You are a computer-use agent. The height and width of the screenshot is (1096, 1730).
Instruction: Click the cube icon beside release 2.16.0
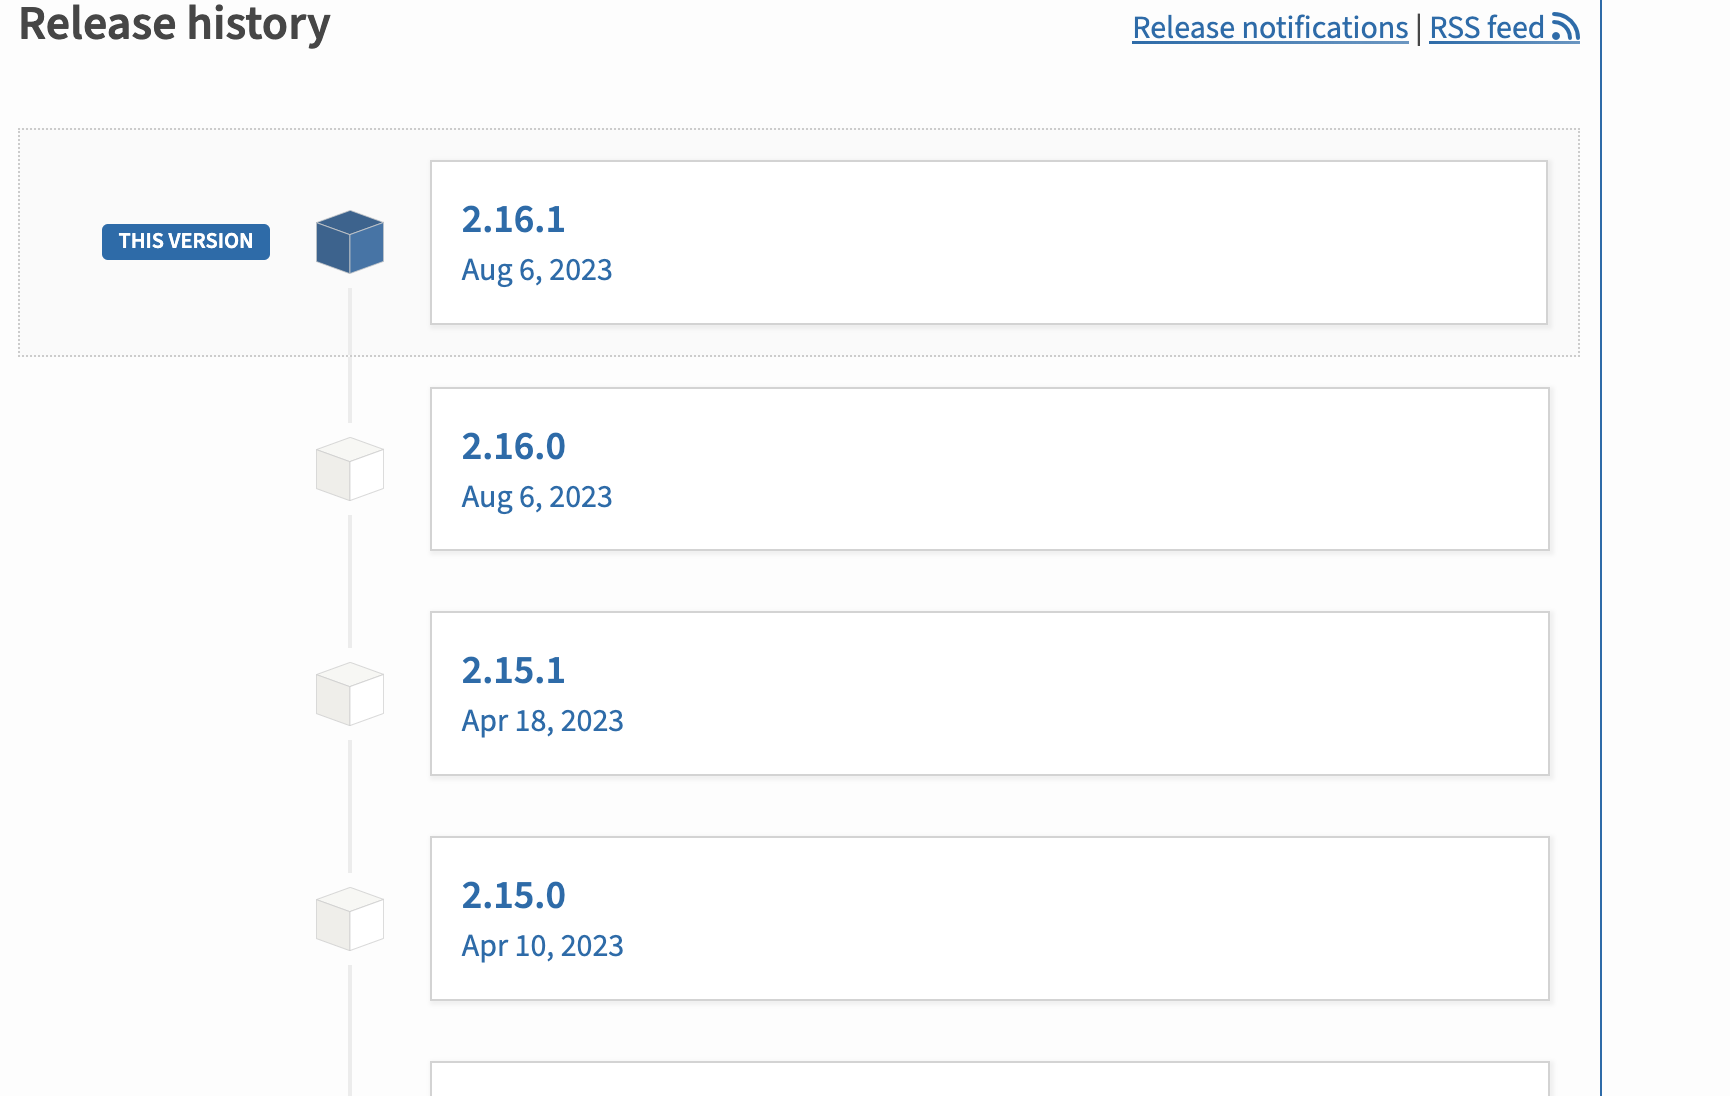click(350, 469)
